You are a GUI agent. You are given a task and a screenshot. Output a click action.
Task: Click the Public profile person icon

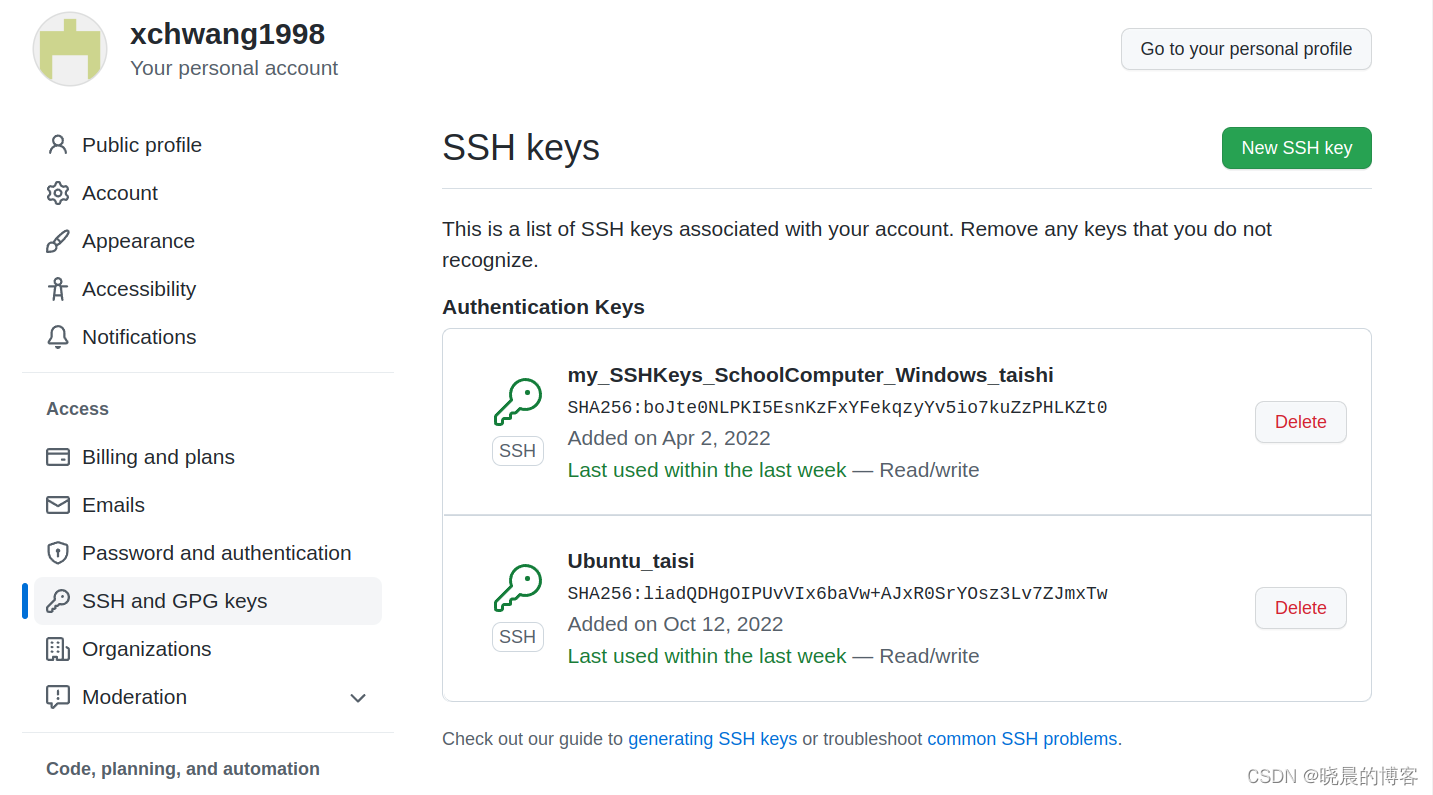coord(58,145)
